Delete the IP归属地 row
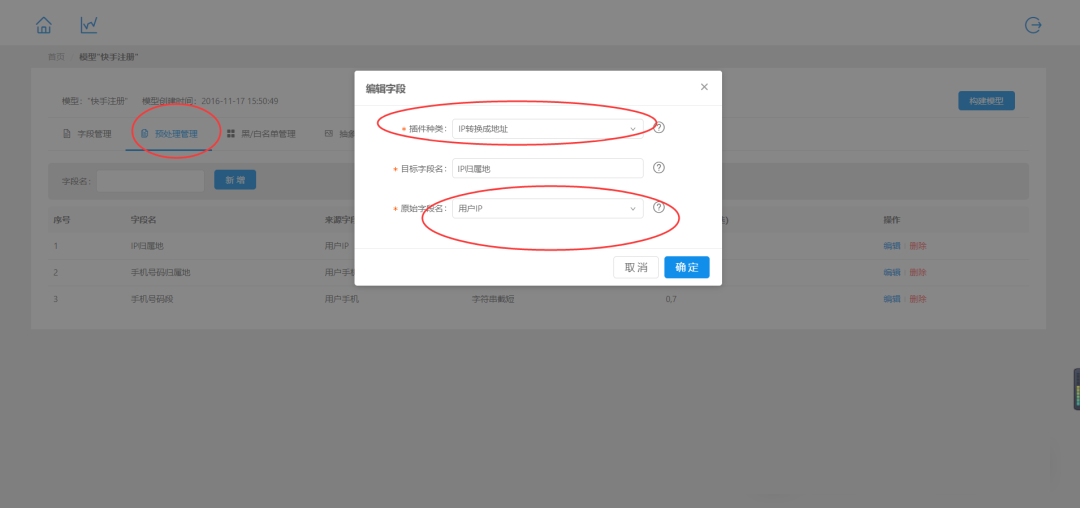The image size is (1080, 508). tap(917, 246)
